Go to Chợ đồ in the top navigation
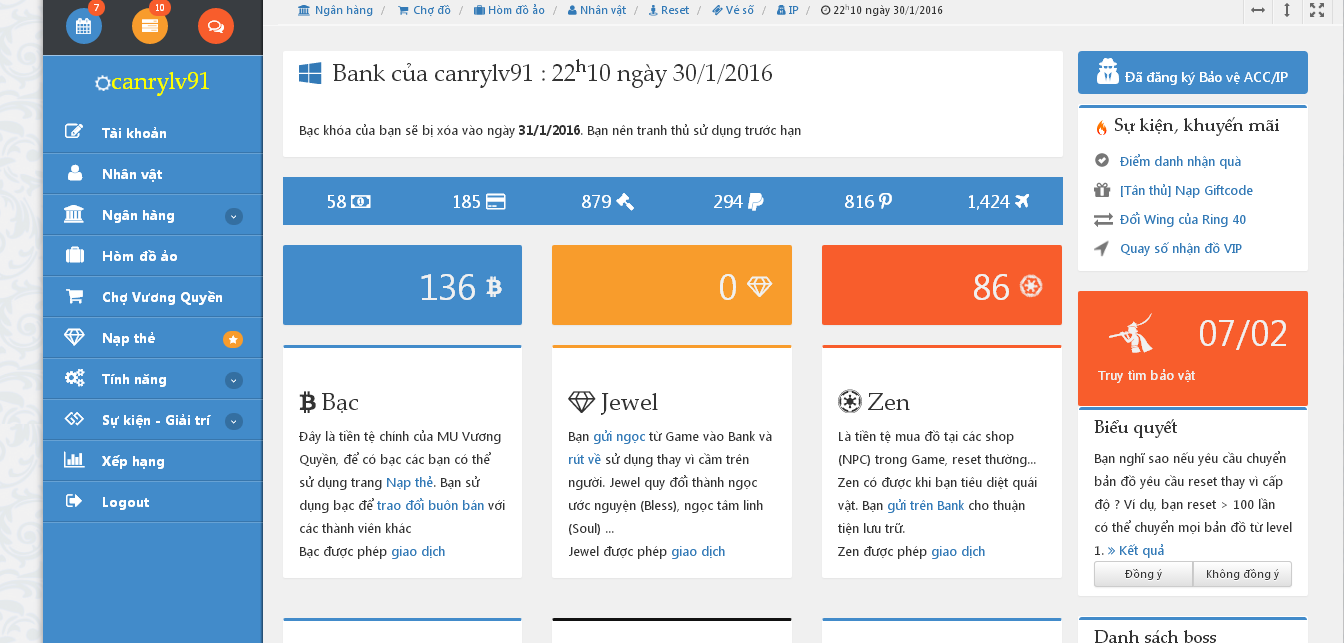Screen dimensions: 1344x643 [424, 10]
